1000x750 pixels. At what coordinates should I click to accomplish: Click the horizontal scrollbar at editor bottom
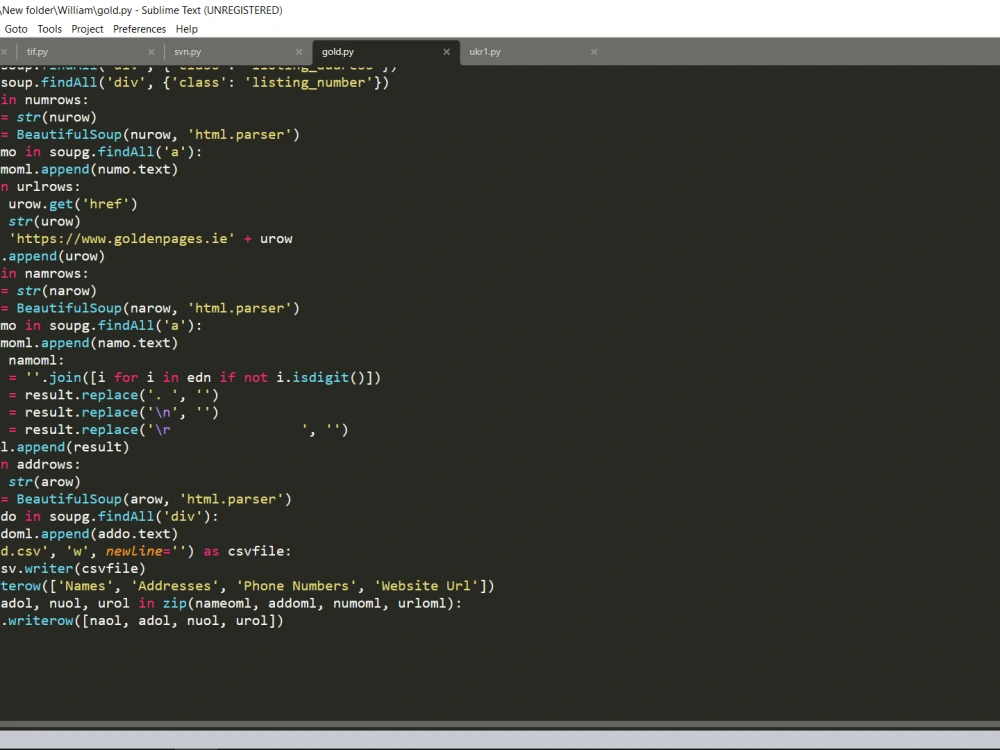[x=500, y=725]
